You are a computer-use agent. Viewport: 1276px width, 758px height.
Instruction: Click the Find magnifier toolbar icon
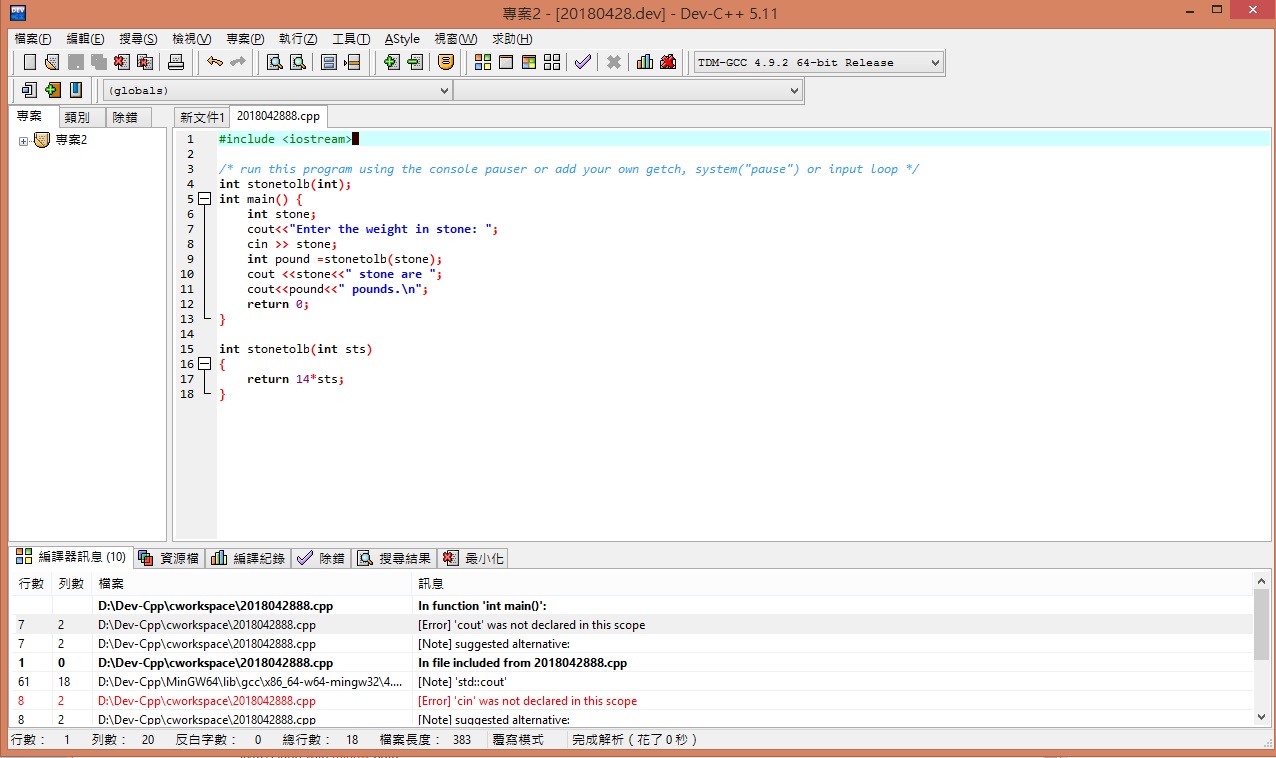274,62
